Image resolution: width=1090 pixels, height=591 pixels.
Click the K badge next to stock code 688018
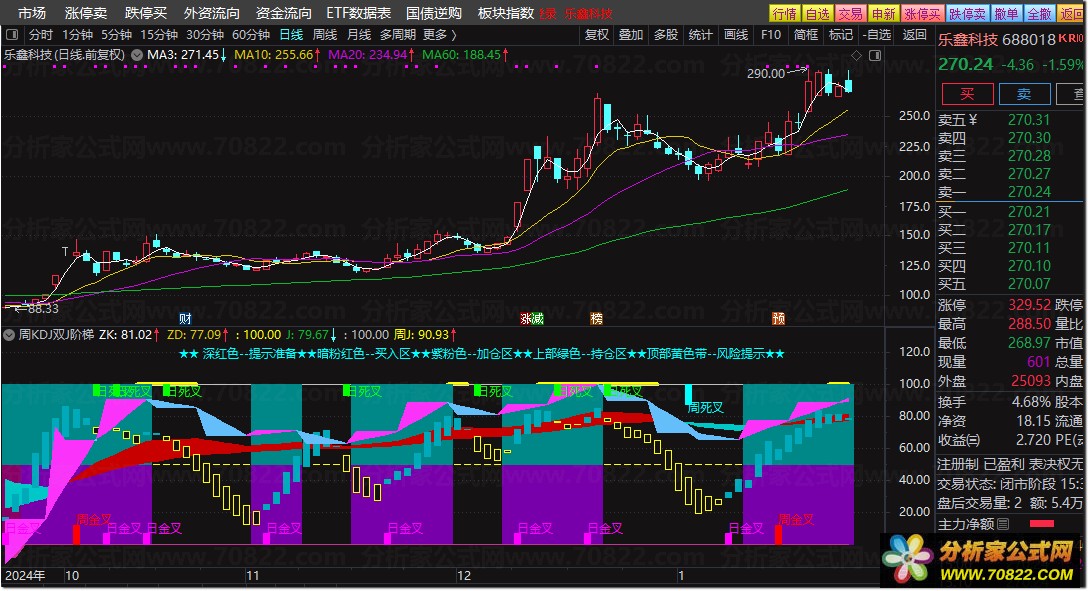pyautogui.click(x=1062, y=38)
